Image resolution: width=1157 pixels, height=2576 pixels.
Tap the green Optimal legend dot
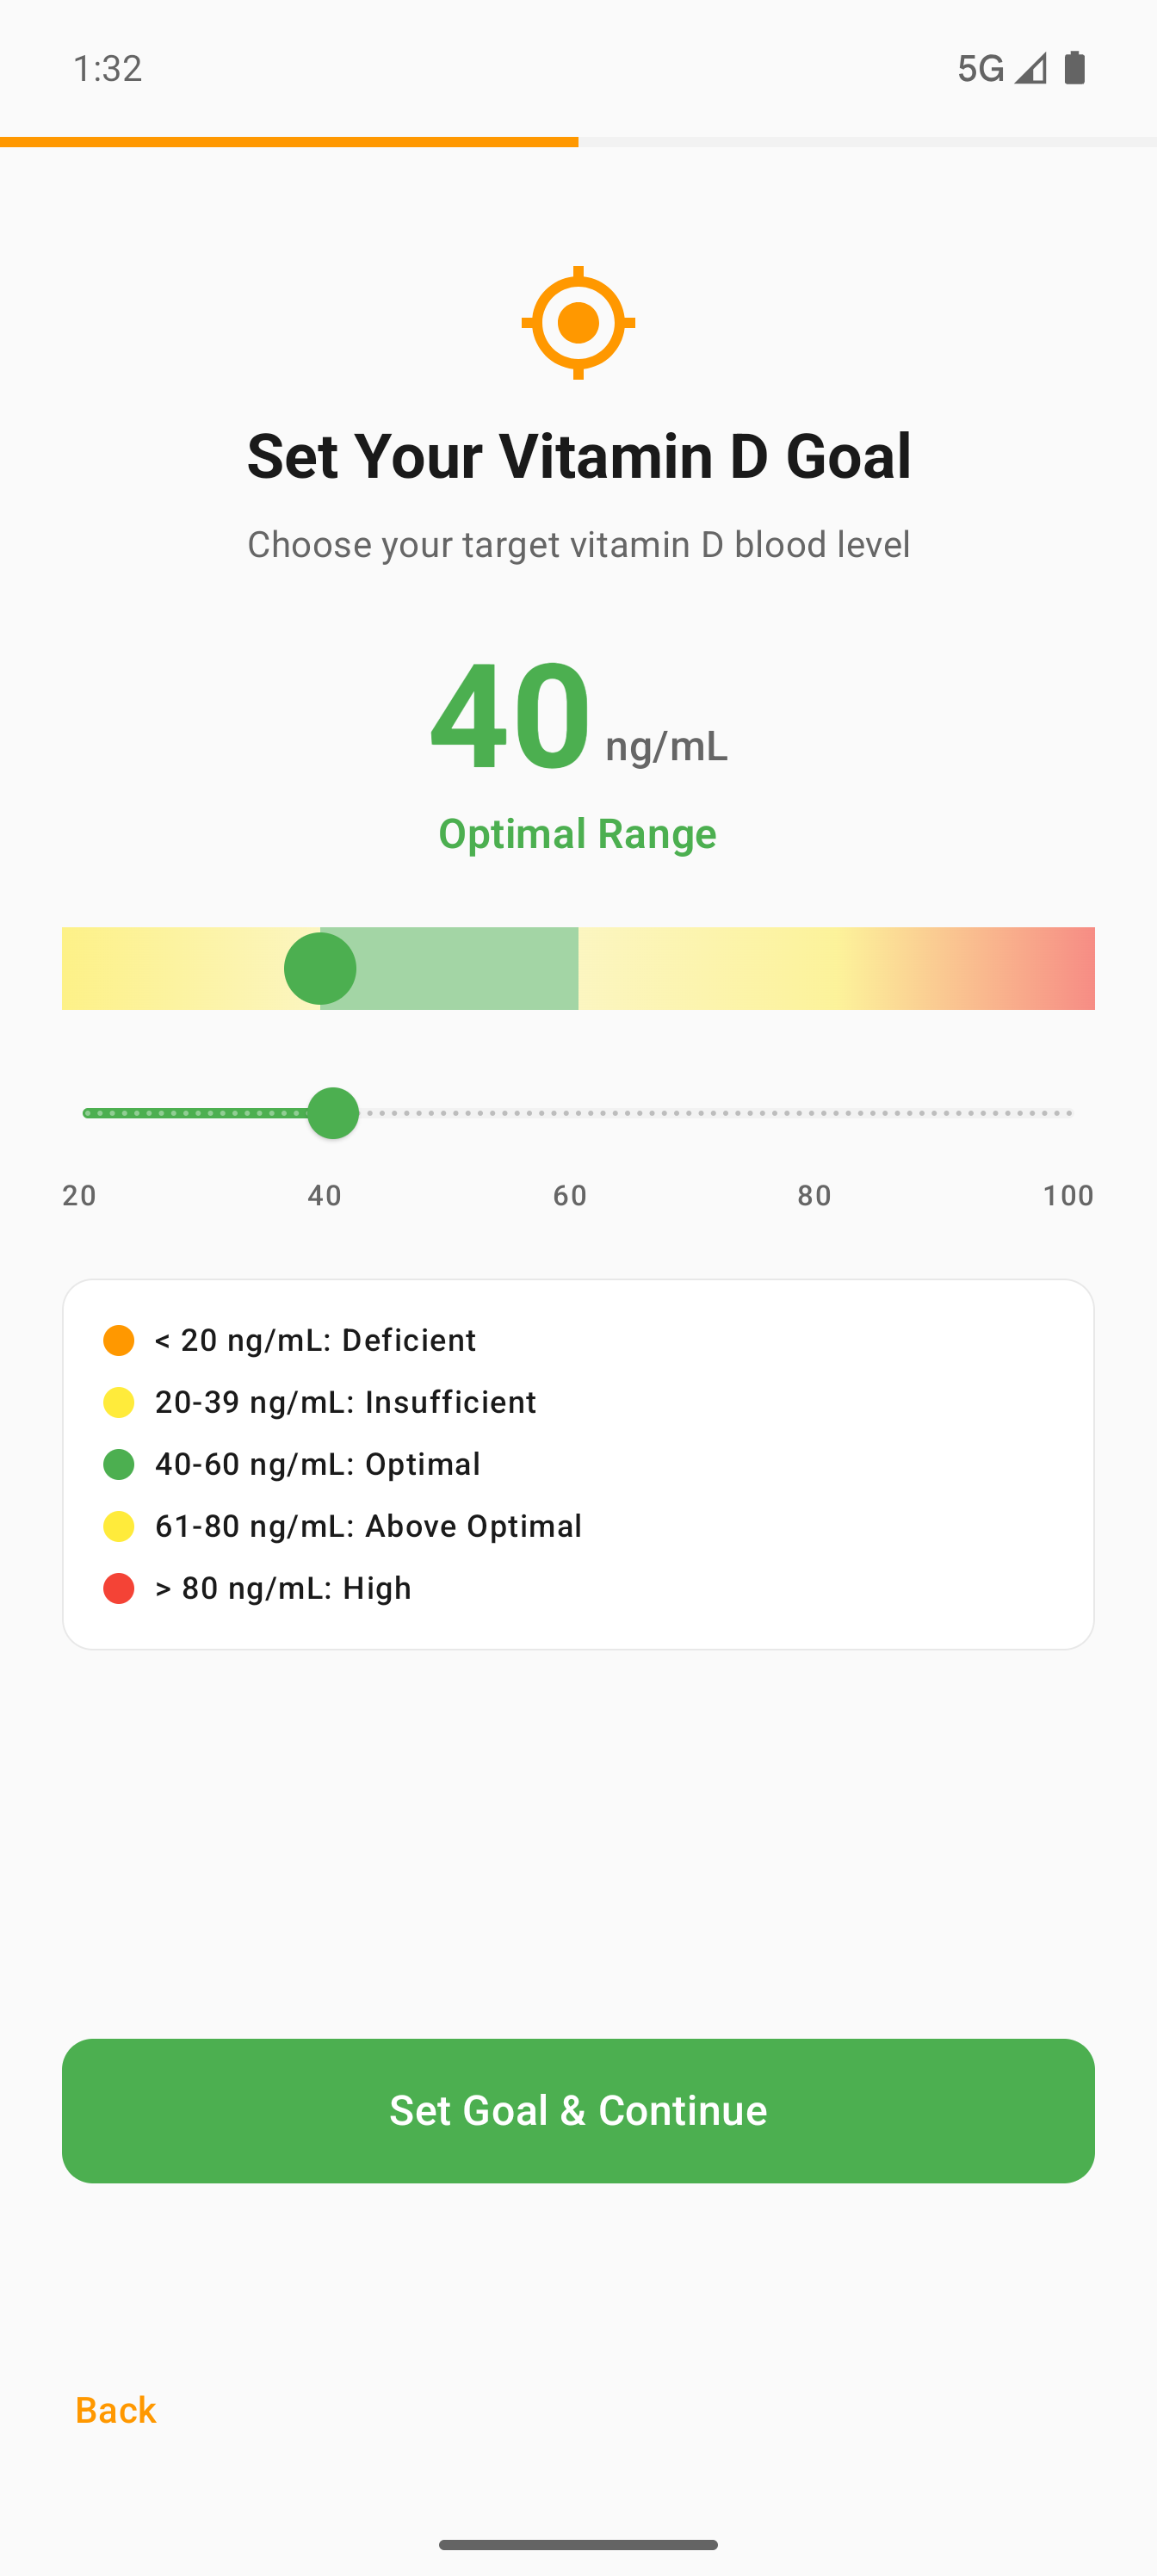119,1464
